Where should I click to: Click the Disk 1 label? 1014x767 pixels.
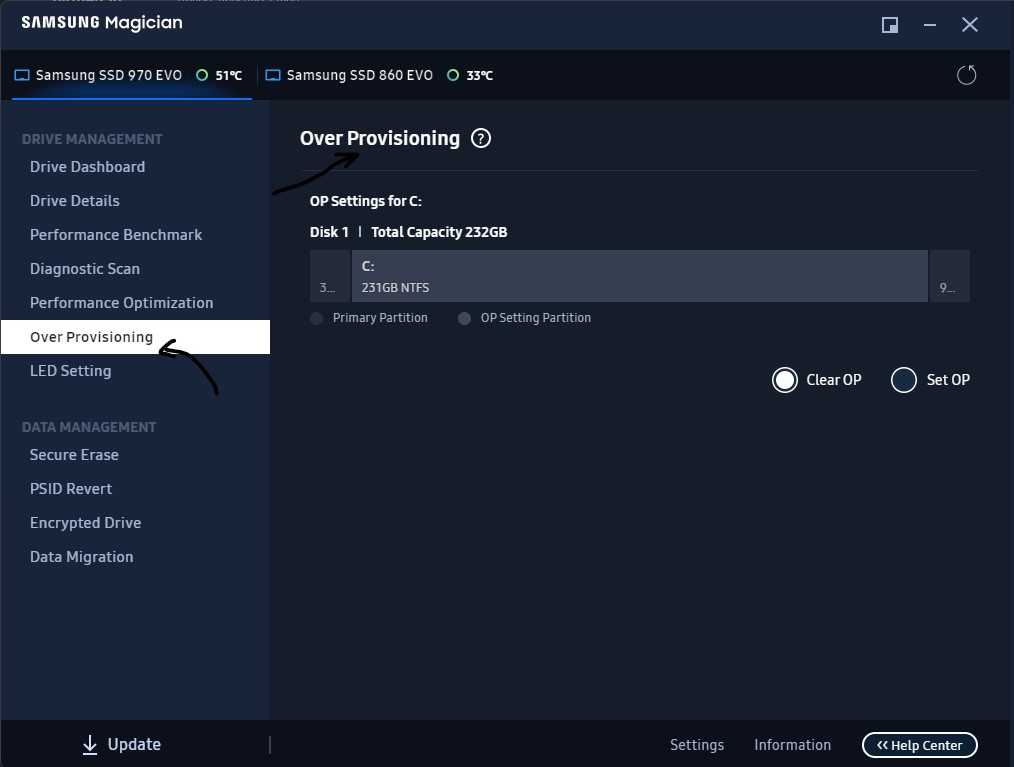(x=329, y=232)
